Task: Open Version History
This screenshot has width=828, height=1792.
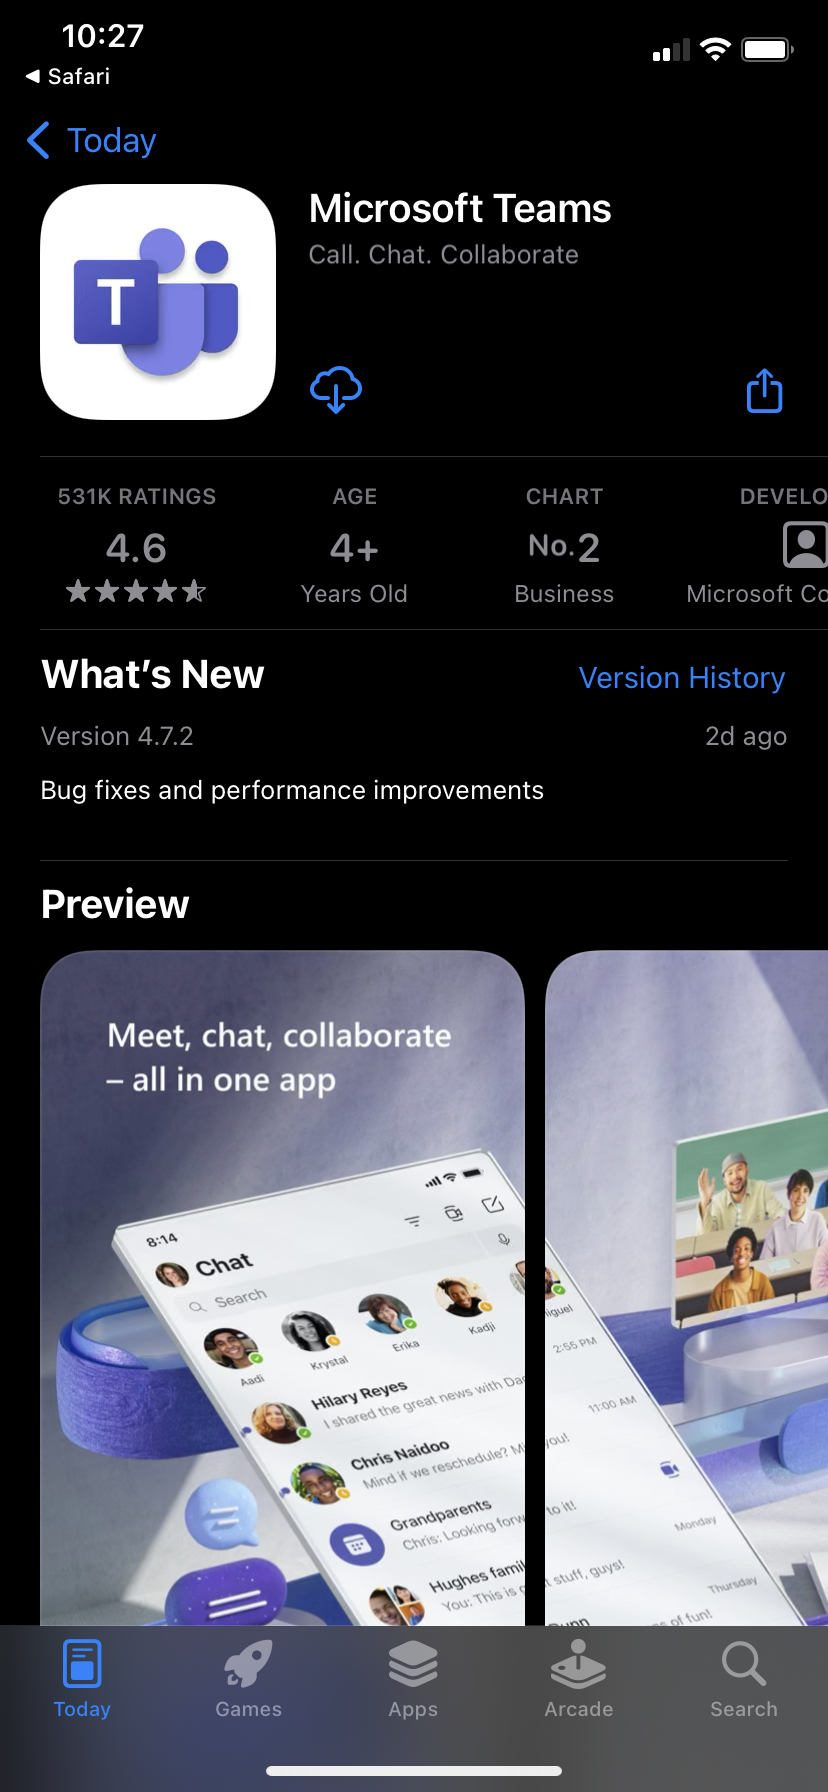Action: [x=682, y=678]
